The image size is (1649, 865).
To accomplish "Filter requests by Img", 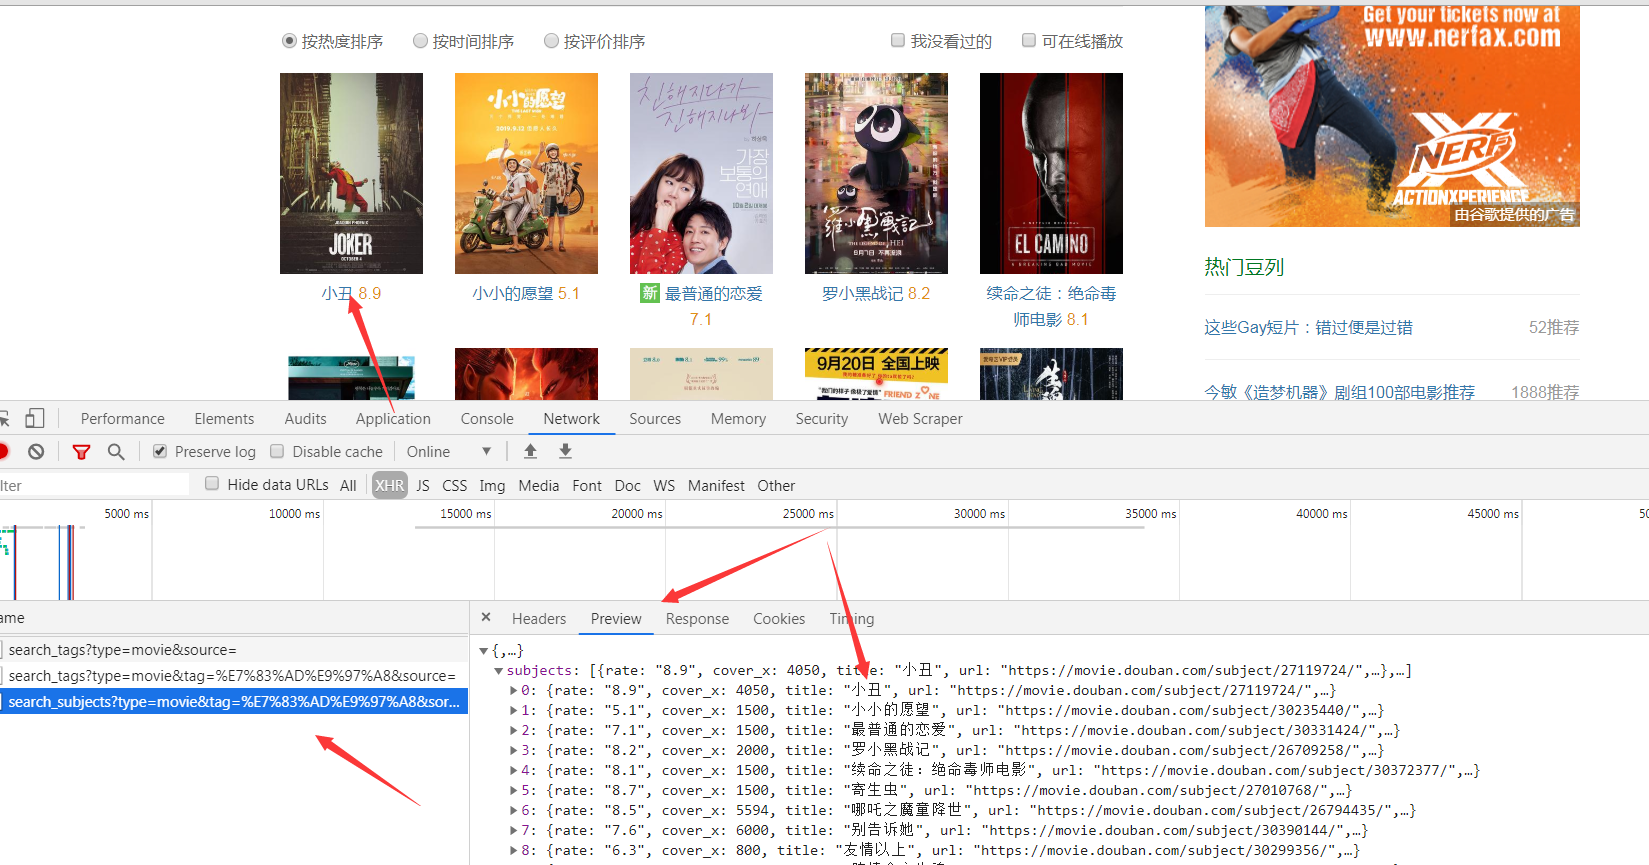I will coord(492,485).
